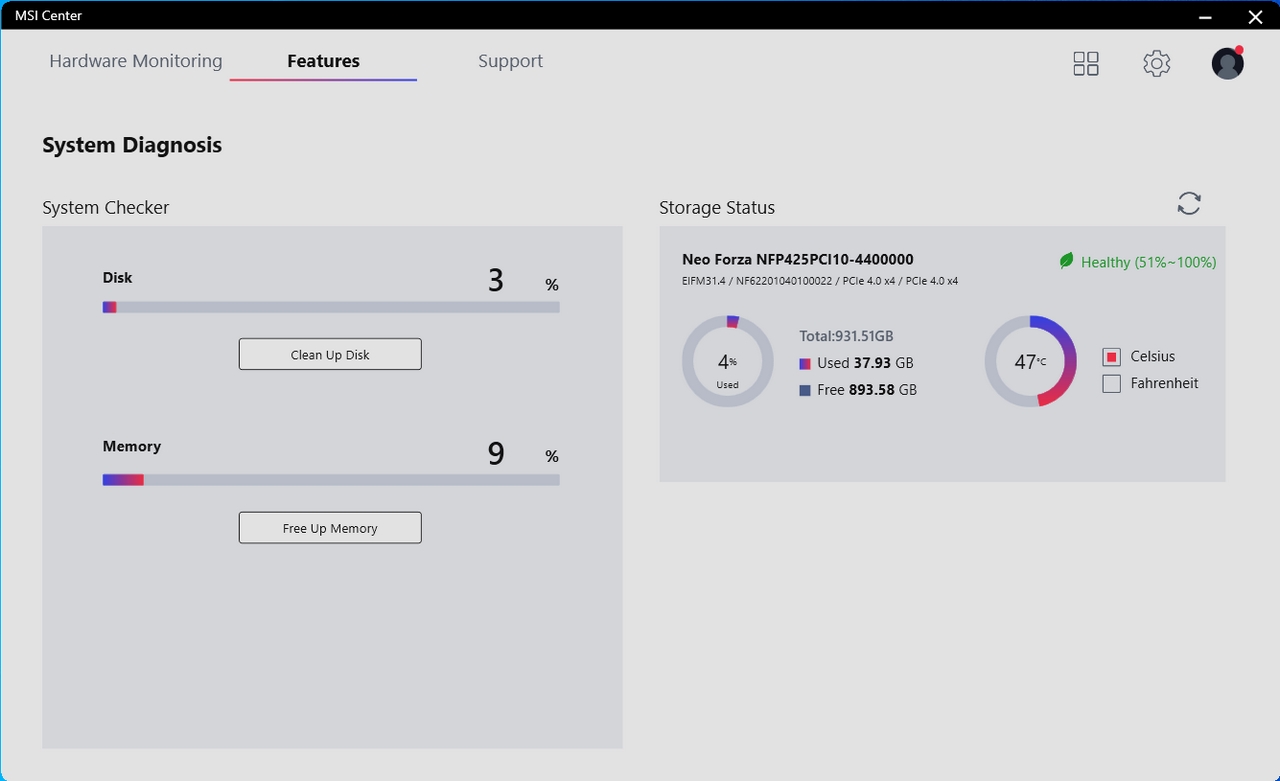Click the Clean Up Disk button

point(330,354)
